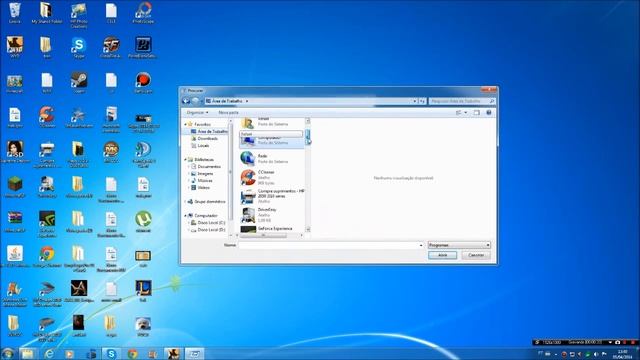
Task: Select the League of Legends desktop icon
Action: tap(143, 291)
